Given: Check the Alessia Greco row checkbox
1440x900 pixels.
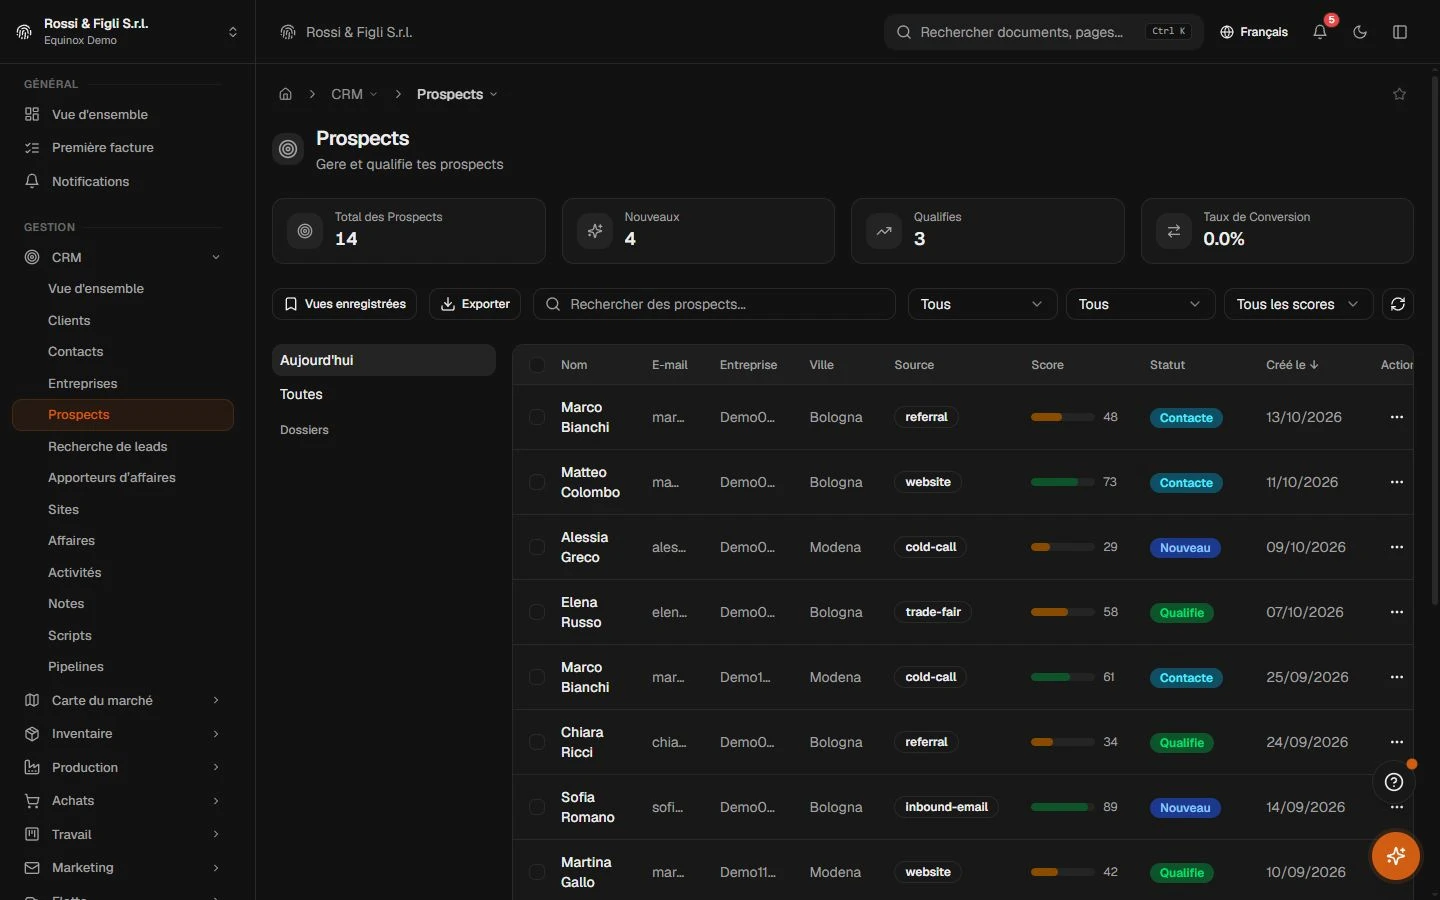Looking at the screenshot, I should (x=537, y=547).
